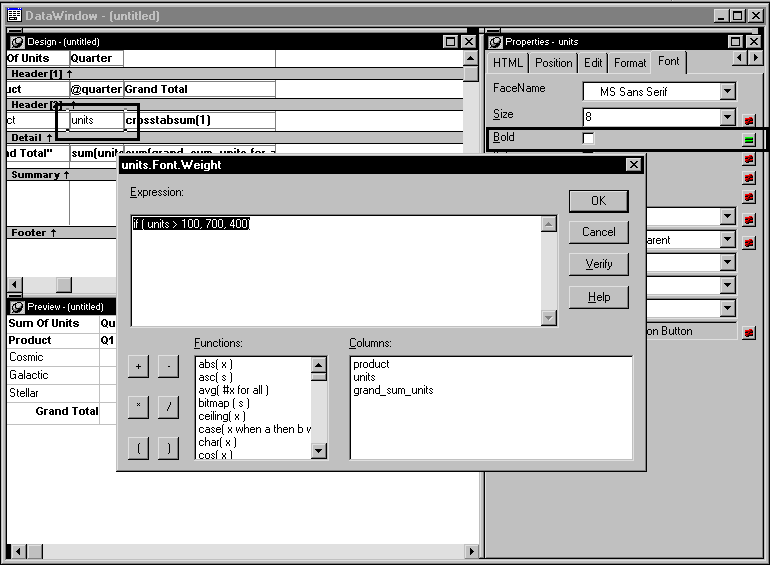Open the Size dropdown
This screenshot has width=770, height=565.
(728, 117)
